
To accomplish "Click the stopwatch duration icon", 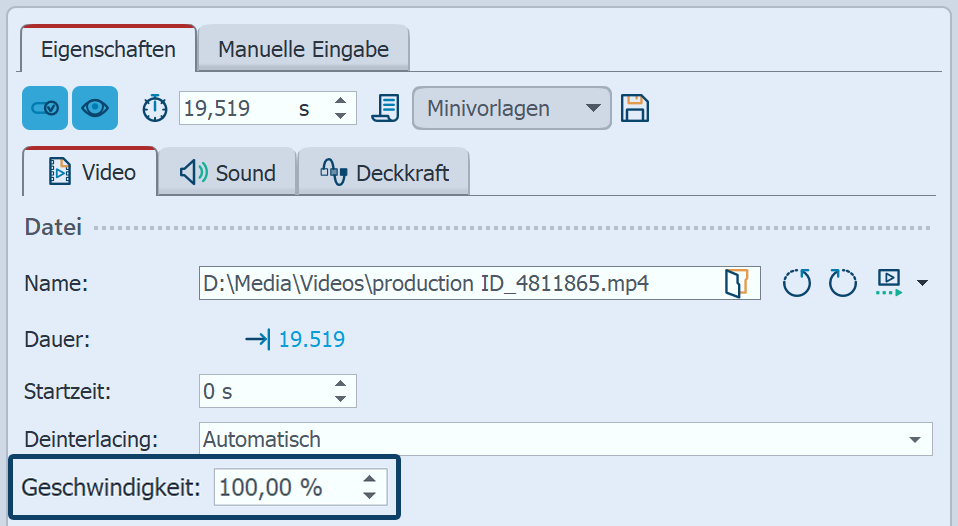I will 155,108.
